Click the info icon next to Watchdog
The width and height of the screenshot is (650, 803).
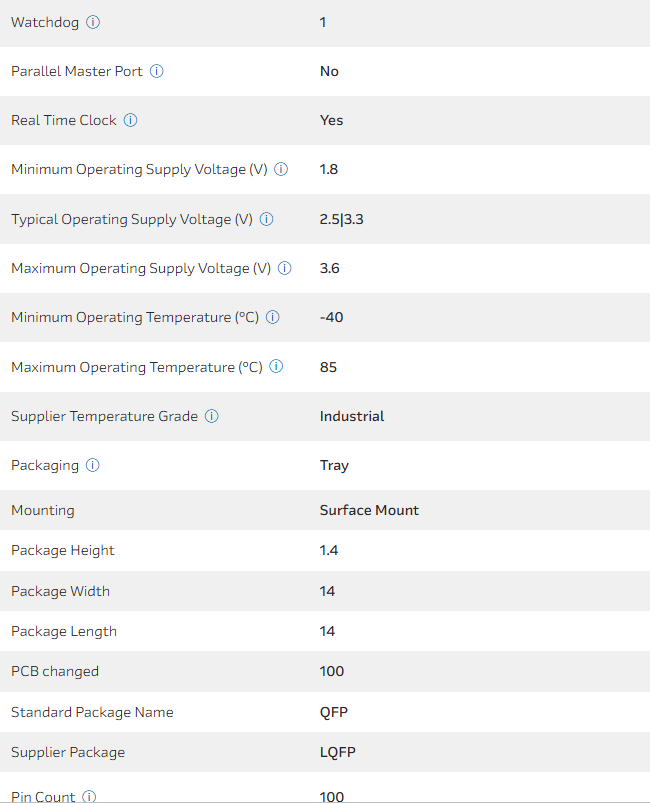[x=93, y=22]
